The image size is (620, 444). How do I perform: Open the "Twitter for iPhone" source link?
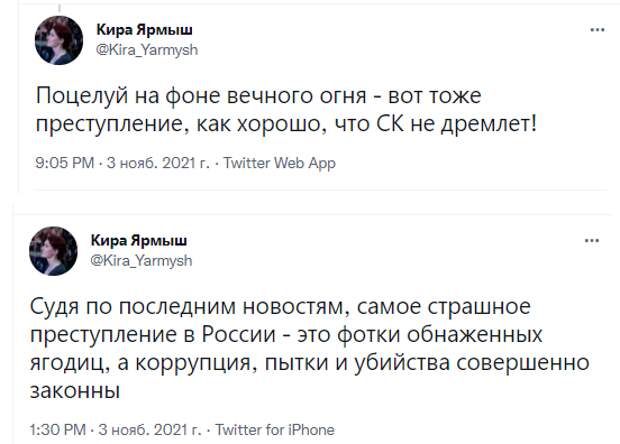coord(273,429)
